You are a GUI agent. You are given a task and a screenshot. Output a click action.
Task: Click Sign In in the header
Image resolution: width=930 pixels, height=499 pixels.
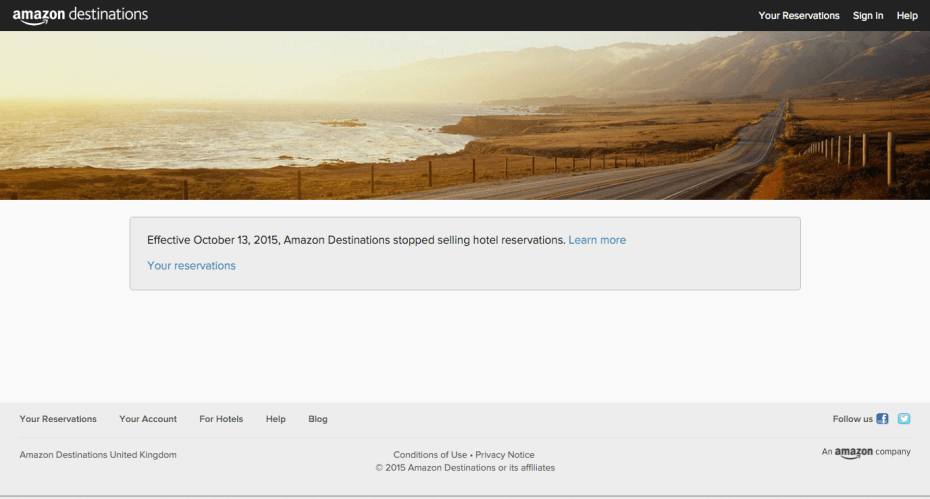pos(868,16)
